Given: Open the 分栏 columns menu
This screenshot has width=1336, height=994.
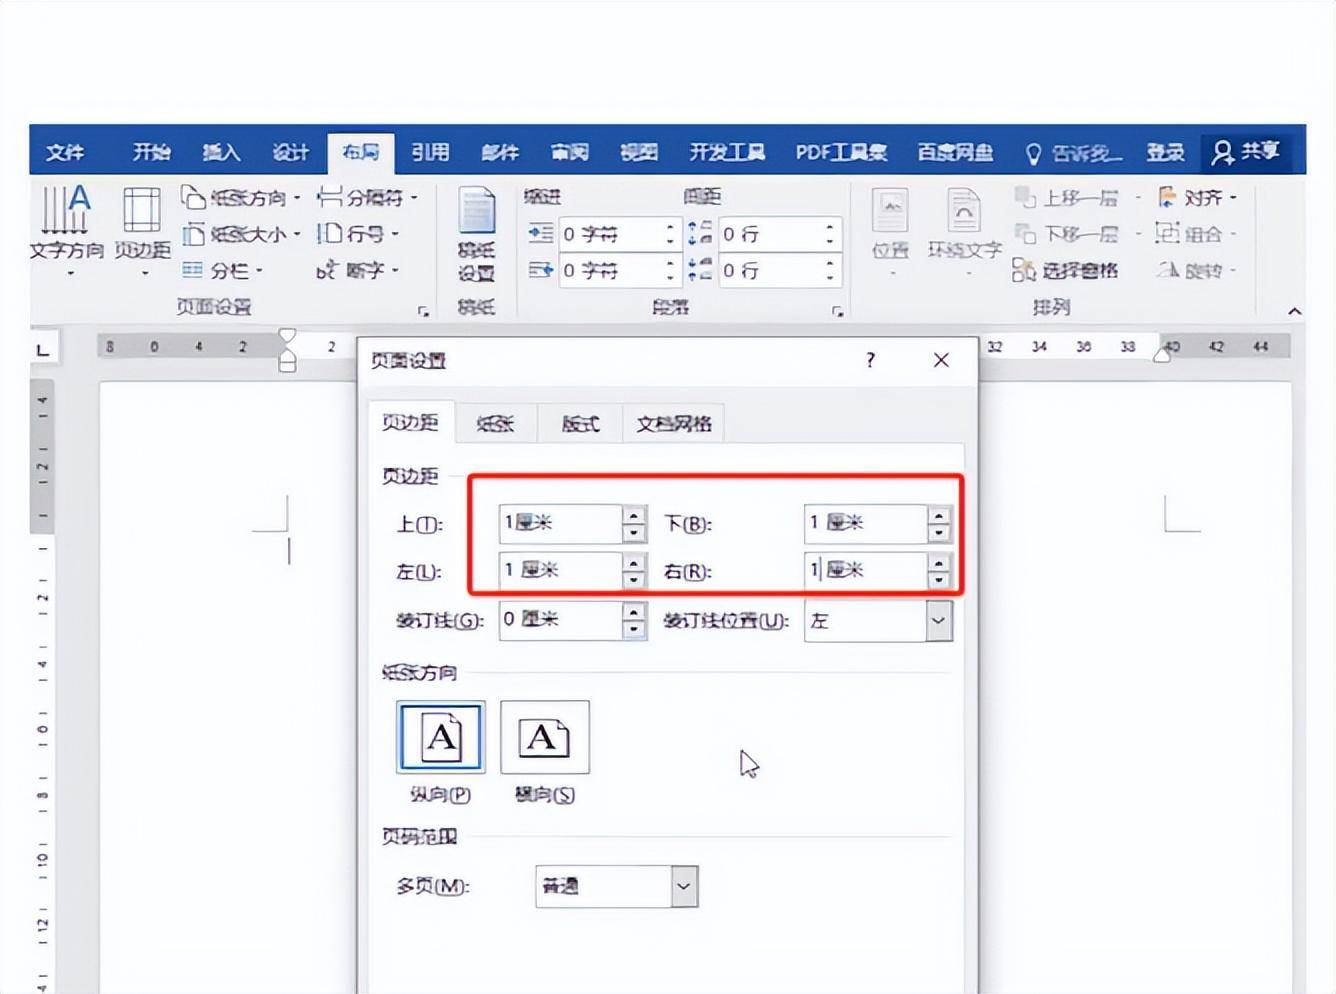Looking at the screenshot, I should click(223, 270).
